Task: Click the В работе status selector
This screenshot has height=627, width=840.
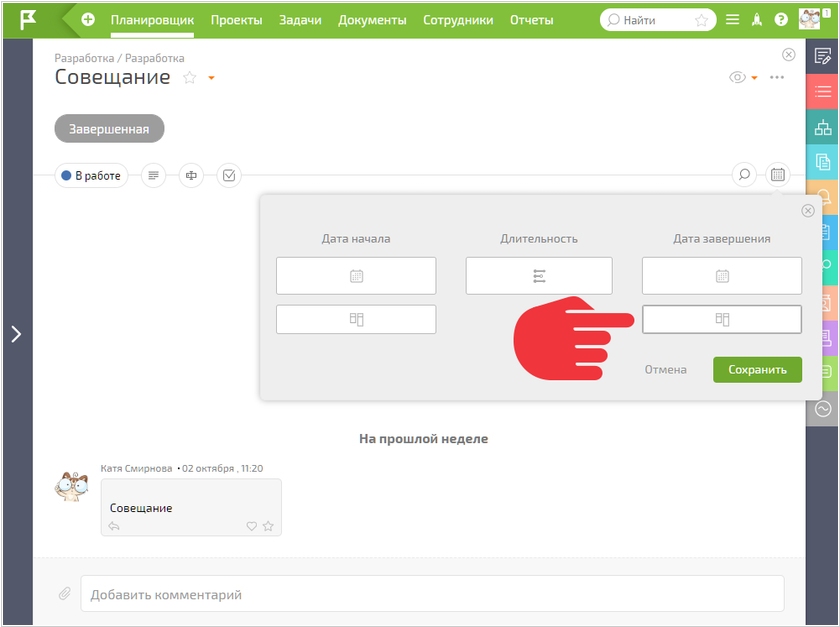Action: 91,176
